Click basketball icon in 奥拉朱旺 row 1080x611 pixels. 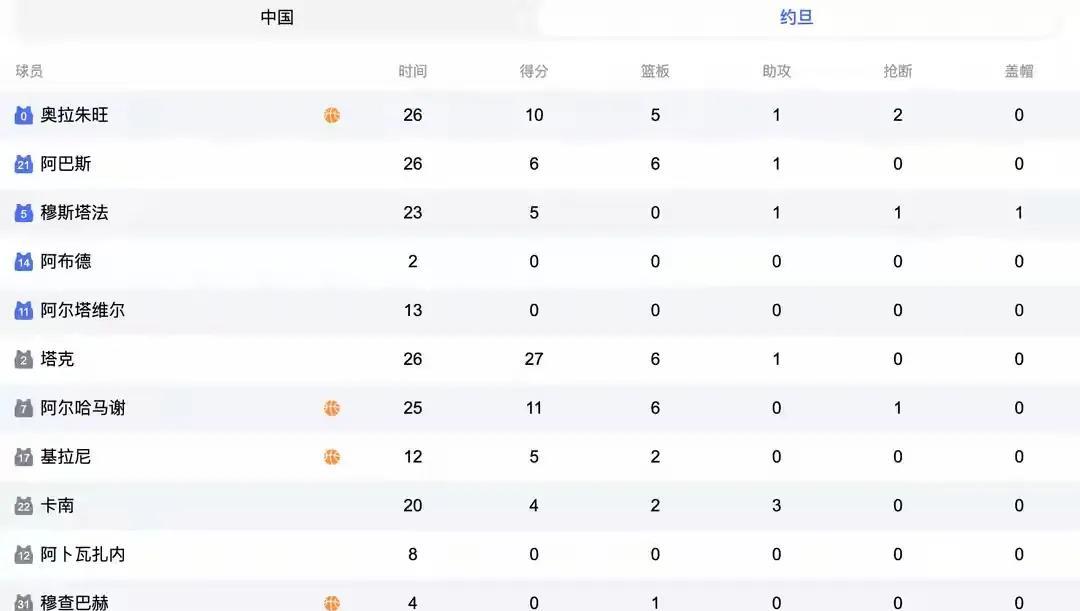[x=332, y=115]
